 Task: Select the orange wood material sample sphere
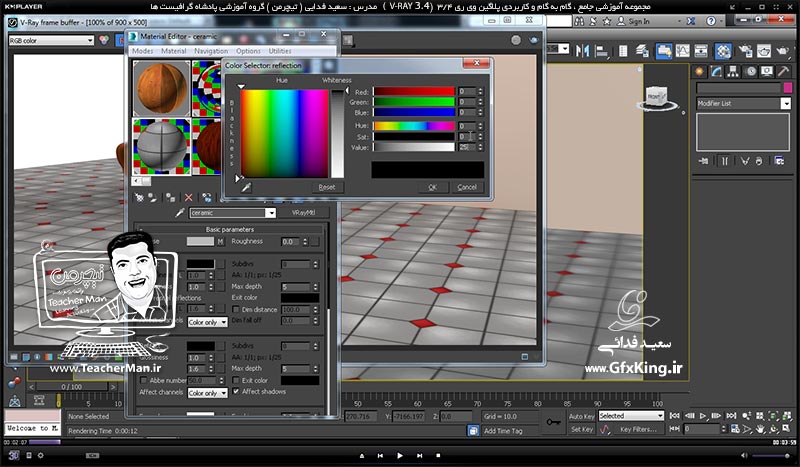[162, 88]
